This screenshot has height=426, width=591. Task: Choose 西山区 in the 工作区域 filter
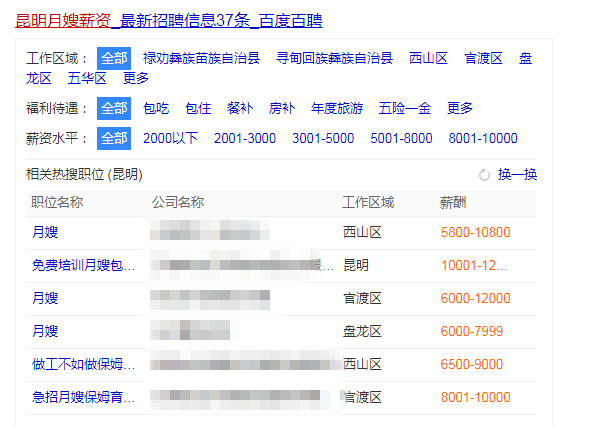coord(429,58)
